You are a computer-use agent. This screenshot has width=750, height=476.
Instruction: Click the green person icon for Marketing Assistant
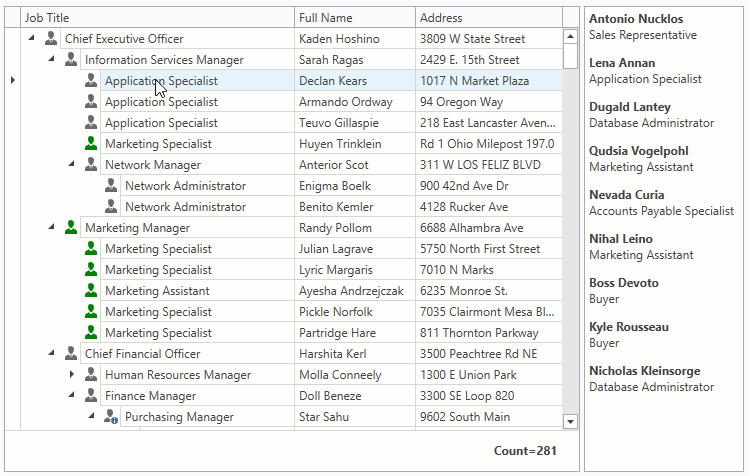(91, 291)
